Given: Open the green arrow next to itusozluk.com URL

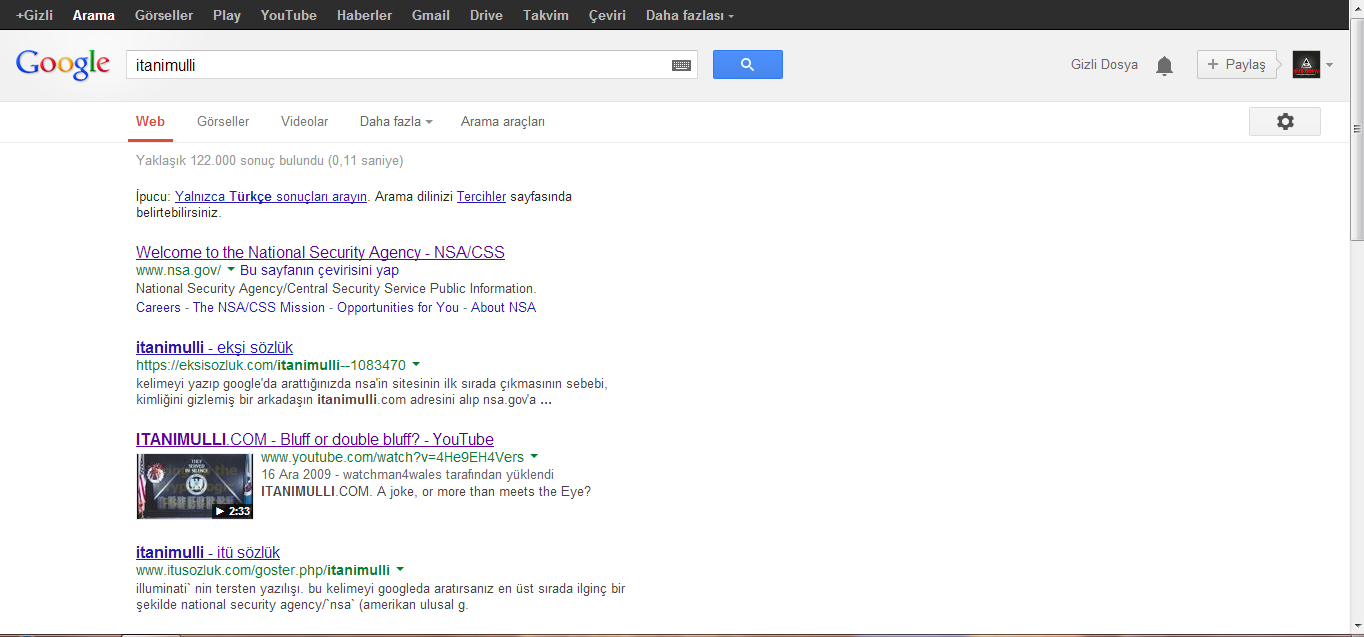Looking at the screenshot, I should click(x=400, y=570).
